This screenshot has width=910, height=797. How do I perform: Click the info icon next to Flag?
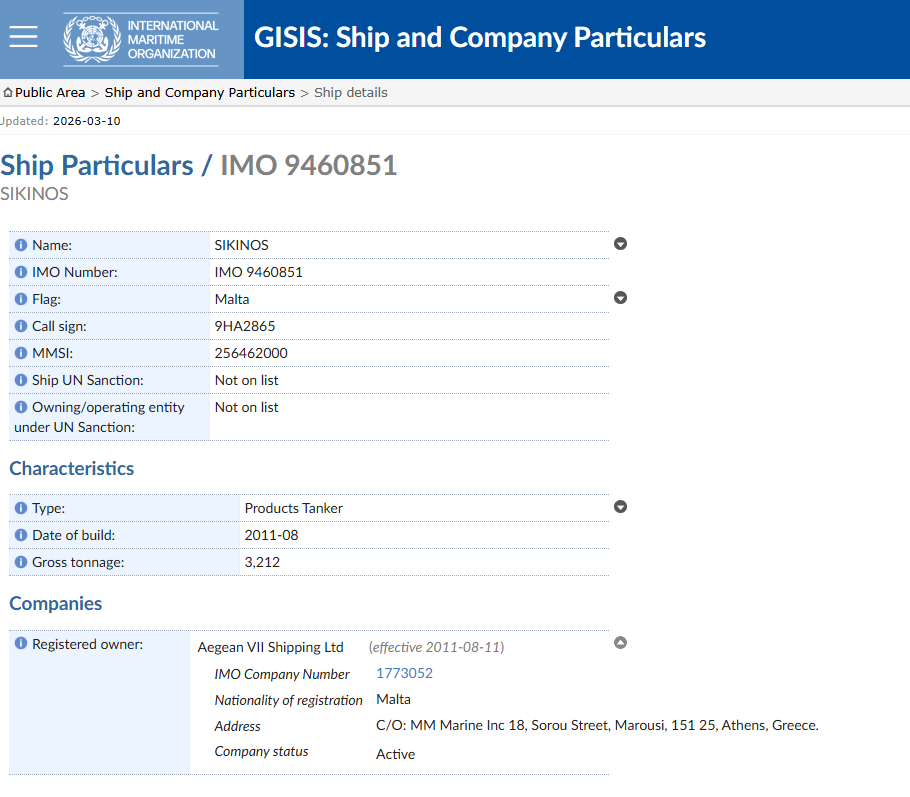[21, 299]
